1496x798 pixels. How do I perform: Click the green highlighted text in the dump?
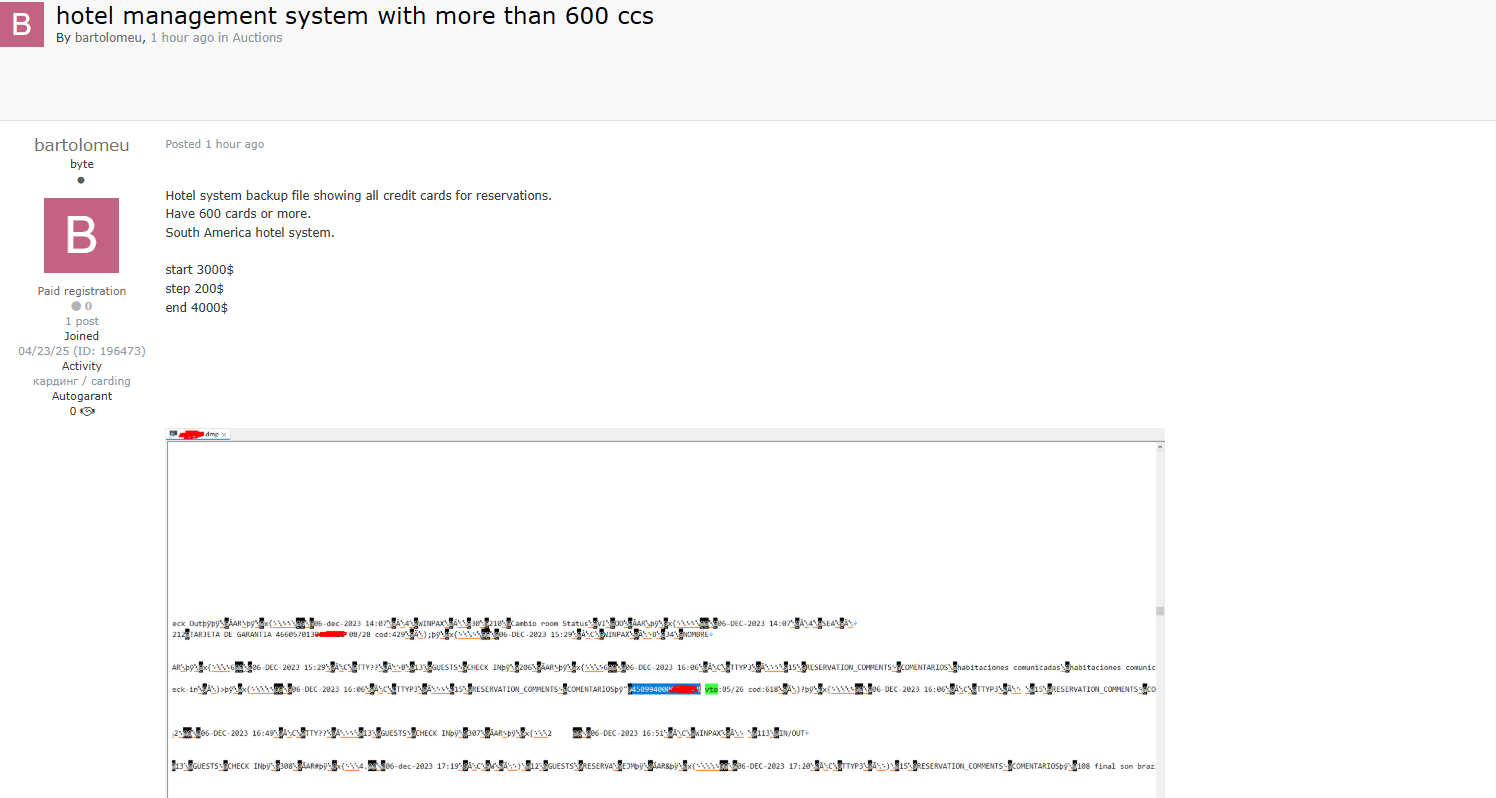click(x=711, y=689)
